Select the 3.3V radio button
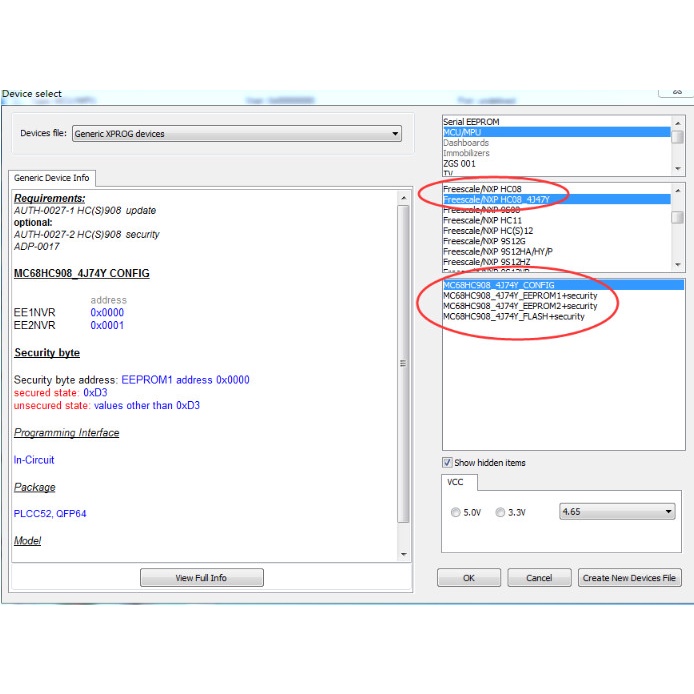The width and height of the screenshot is (694, 694). click(x=501, y=512)
